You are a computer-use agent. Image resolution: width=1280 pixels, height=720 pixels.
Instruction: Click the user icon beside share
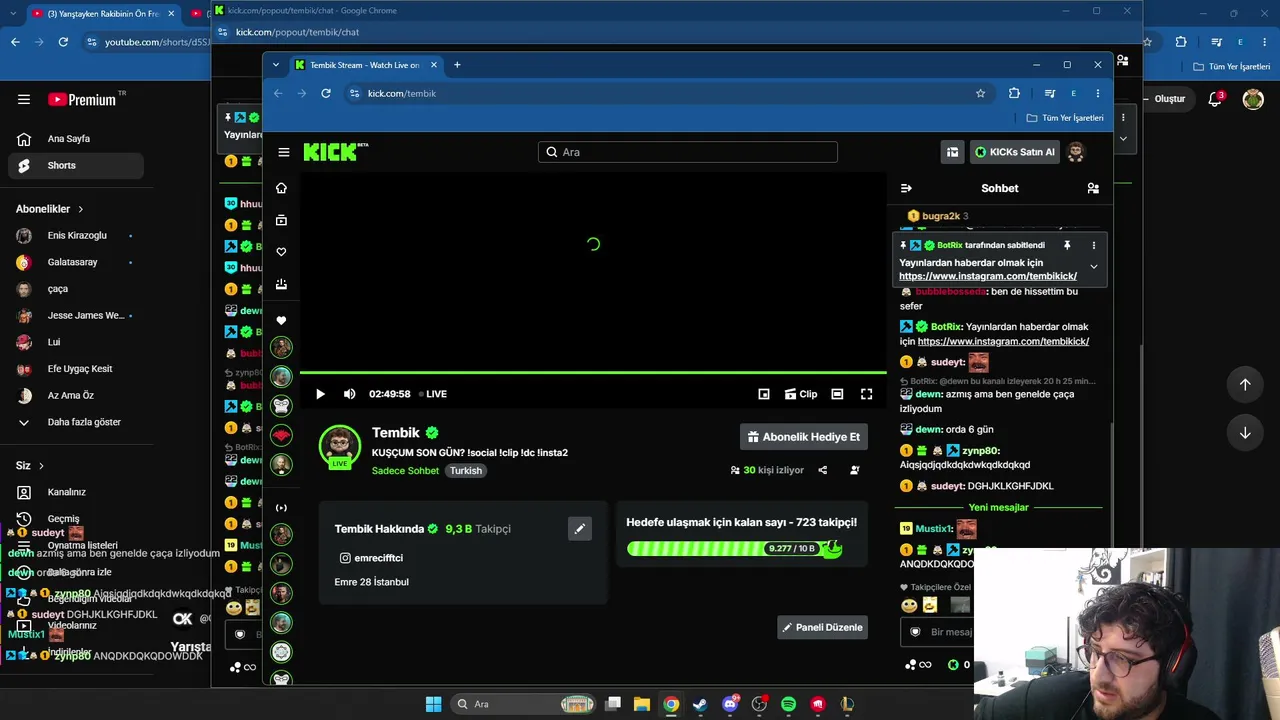(x=854, y=470)
